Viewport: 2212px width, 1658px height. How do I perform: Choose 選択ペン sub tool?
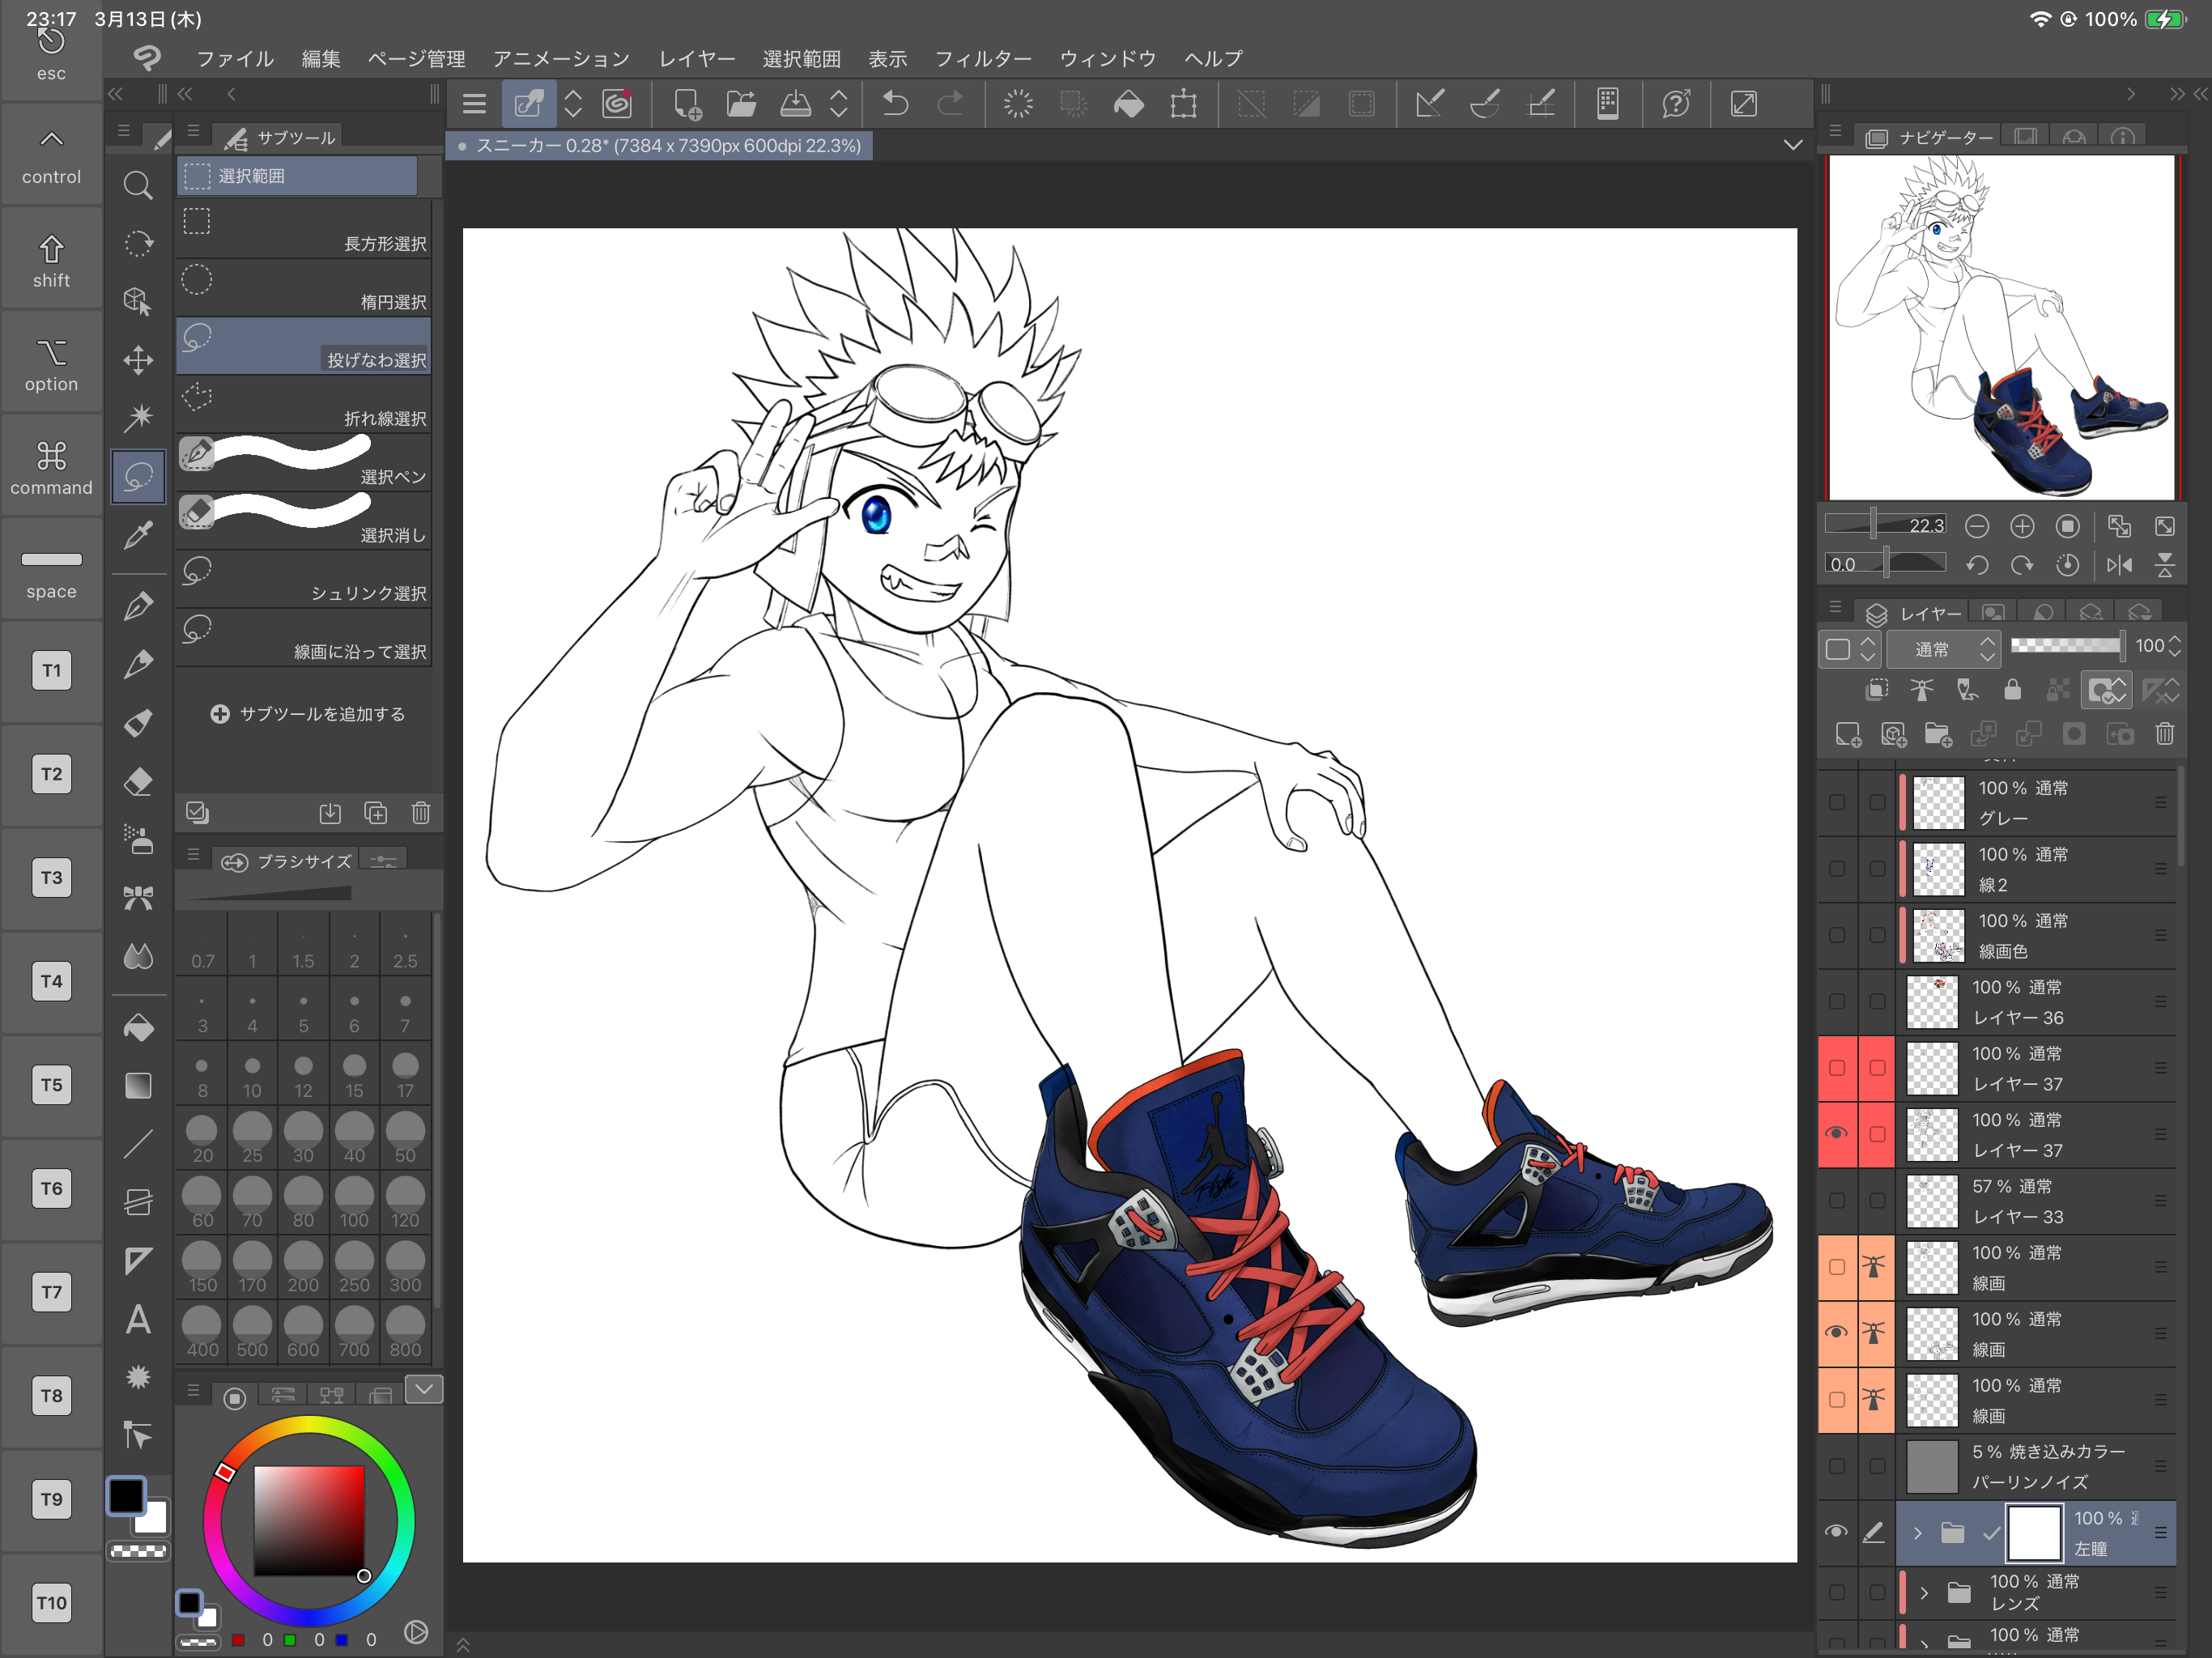coord(304,462)
